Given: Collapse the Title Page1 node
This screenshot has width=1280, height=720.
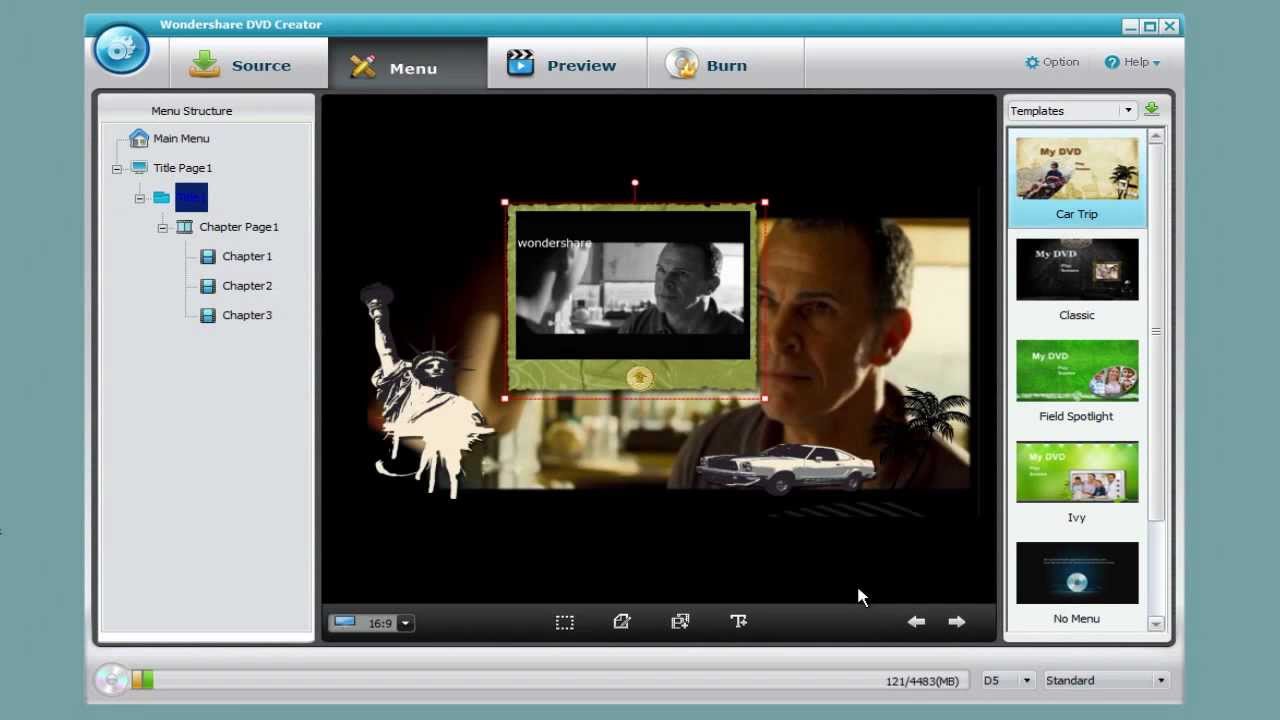Looking at the screenshot, I should tap(117, 169).
